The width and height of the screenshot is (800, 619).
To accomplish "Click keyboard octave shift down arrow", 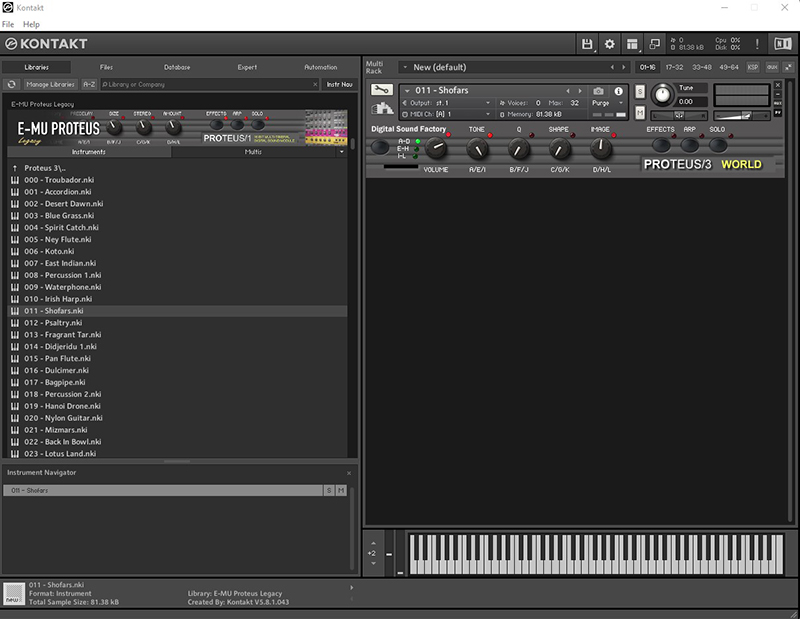I will coord(373,563).
